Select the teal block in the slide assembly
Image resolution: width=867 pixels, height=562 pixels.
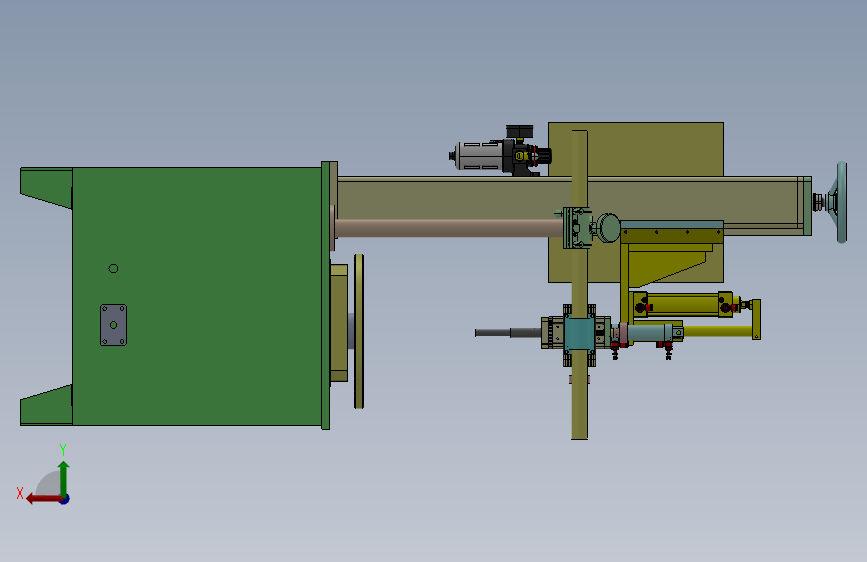(579, 334)
